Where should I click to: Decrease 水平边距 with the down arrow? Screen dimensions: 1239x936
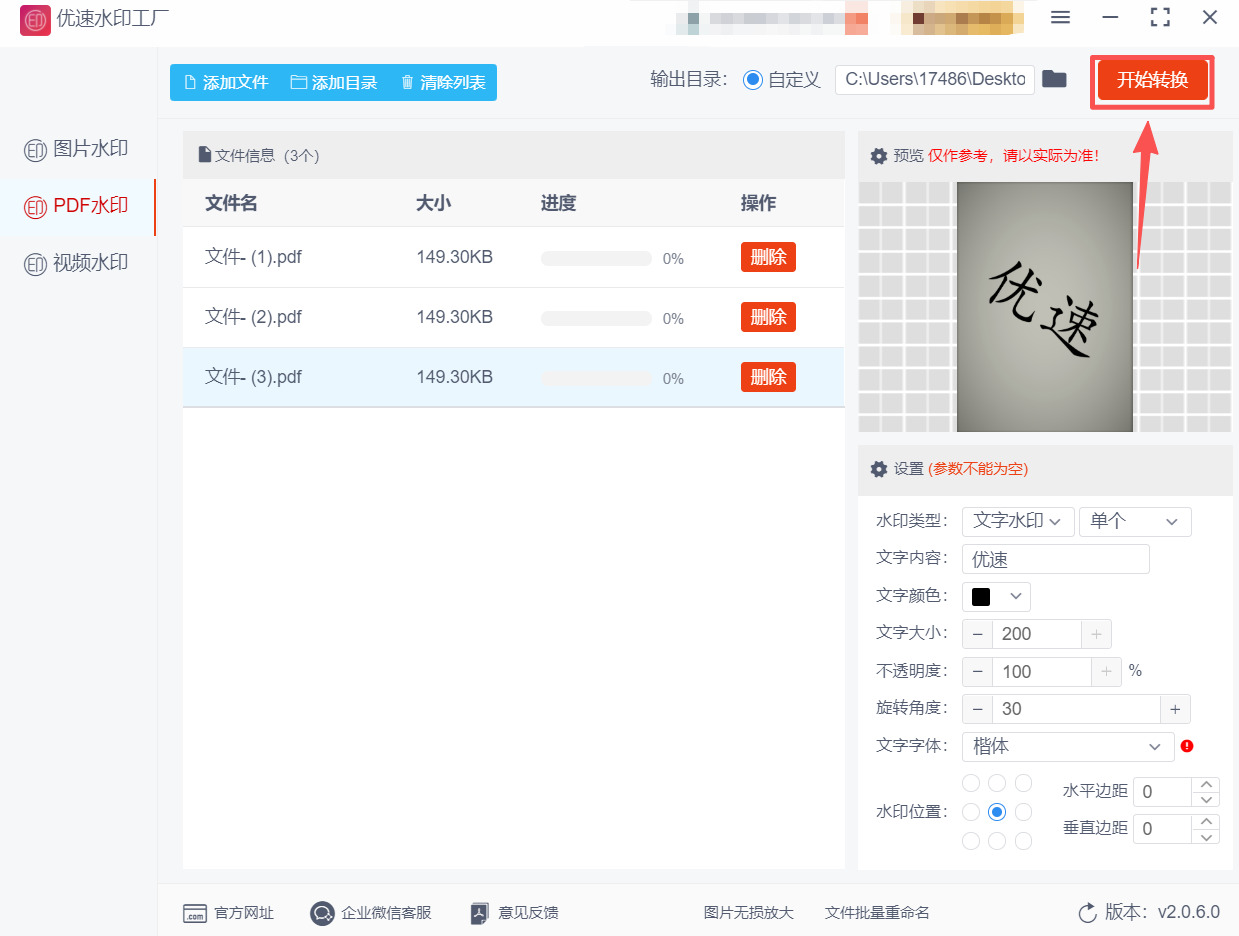1207,799
